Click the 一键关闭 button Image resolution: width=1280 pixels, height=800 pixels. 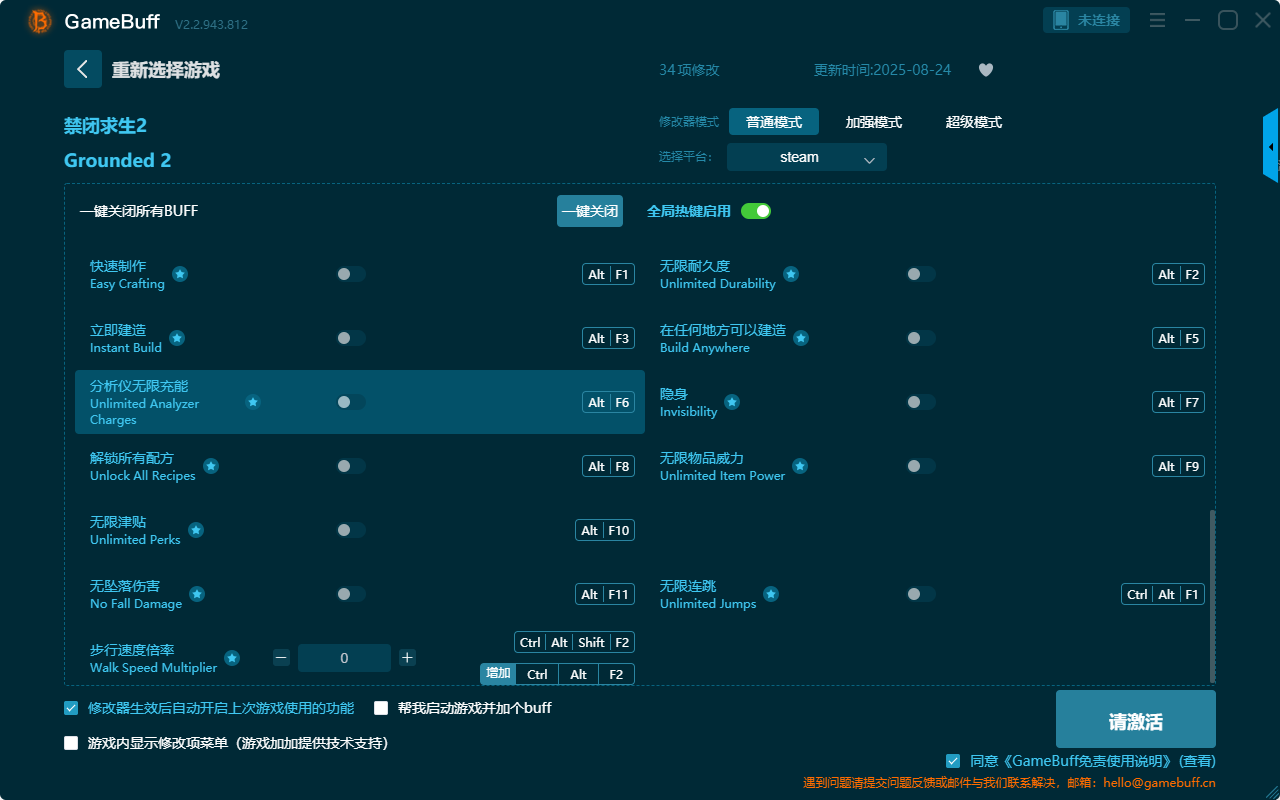(x=590, y=211)
